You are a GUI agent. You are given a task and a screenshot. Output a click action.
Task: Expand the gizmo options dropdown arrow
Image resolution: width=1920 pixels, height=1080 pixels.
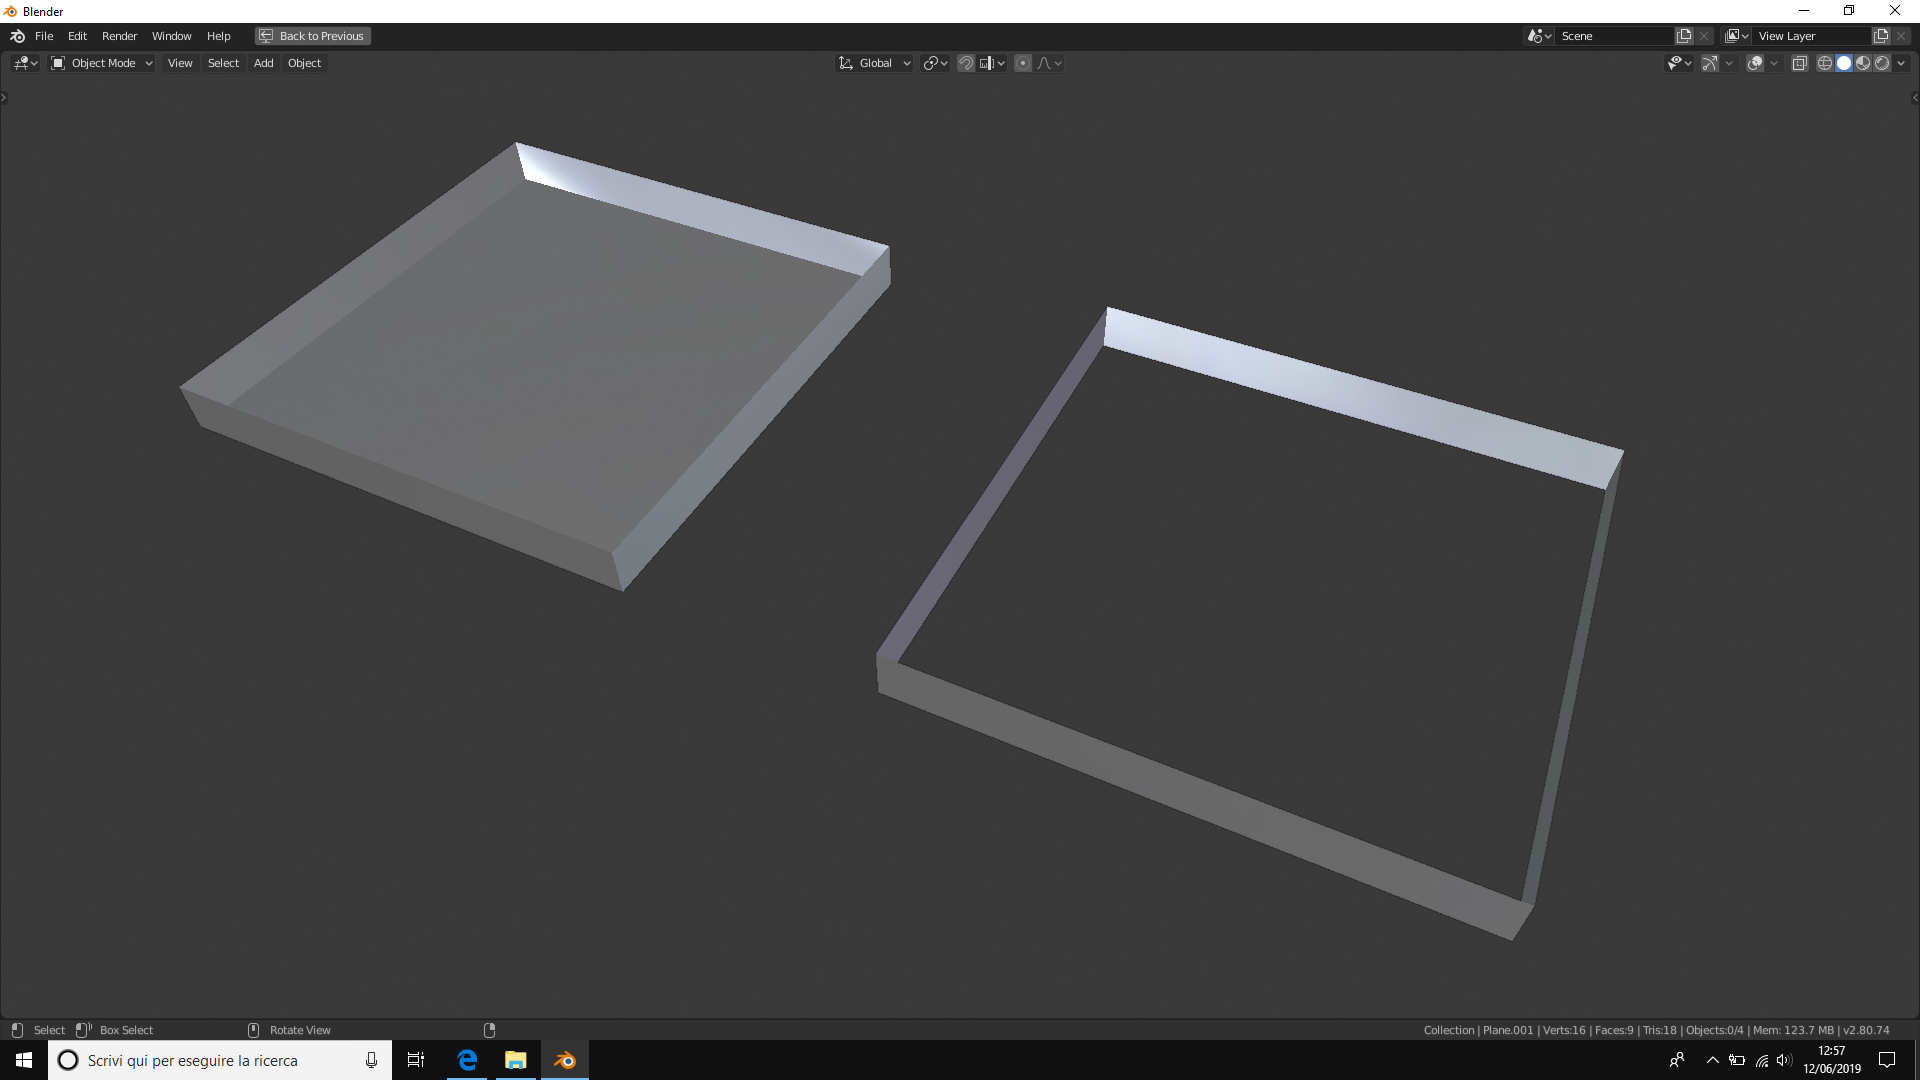pyautogui.click(x=1729, y=63)
